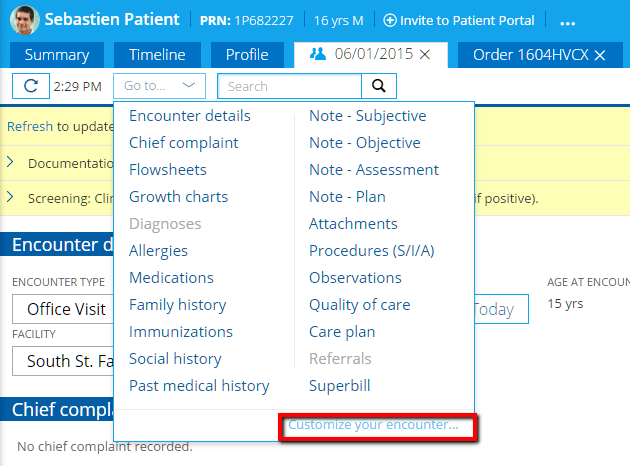Switch to the Summary tab
The width and height of the screenshot is (630, 466).
pos(56,55)
